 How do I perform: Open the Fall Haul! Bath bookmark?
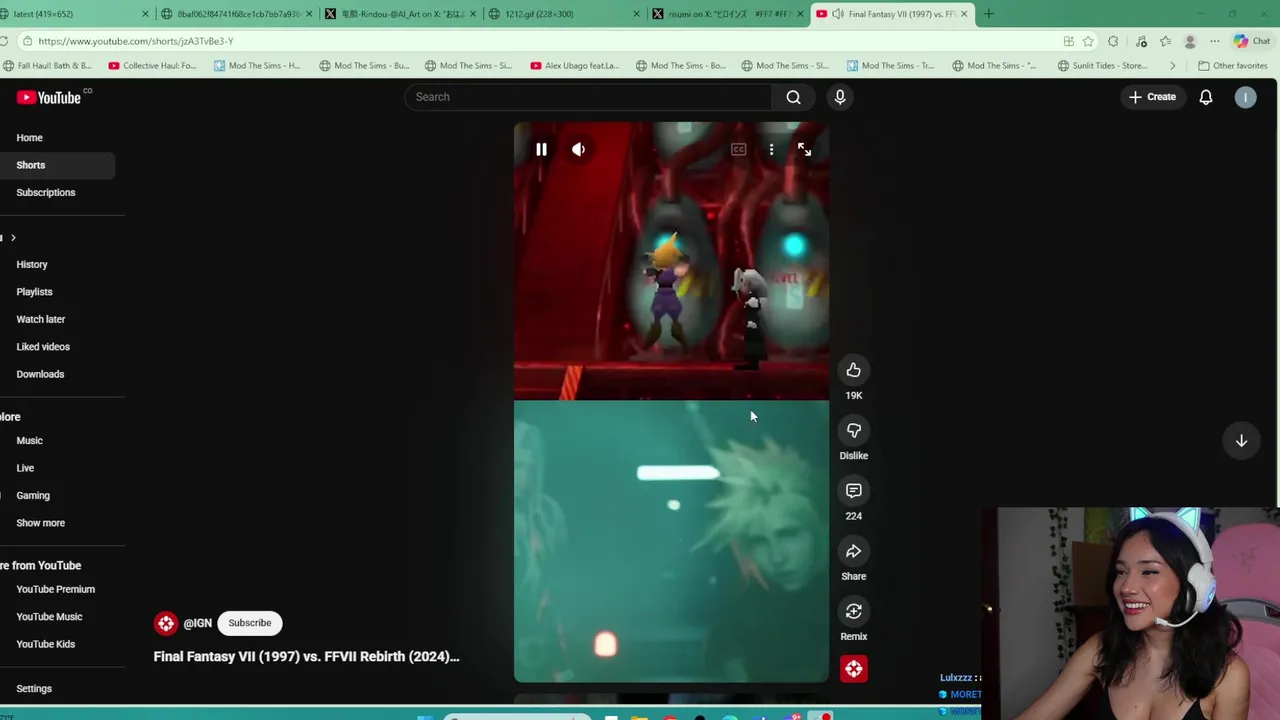(48, 66)
